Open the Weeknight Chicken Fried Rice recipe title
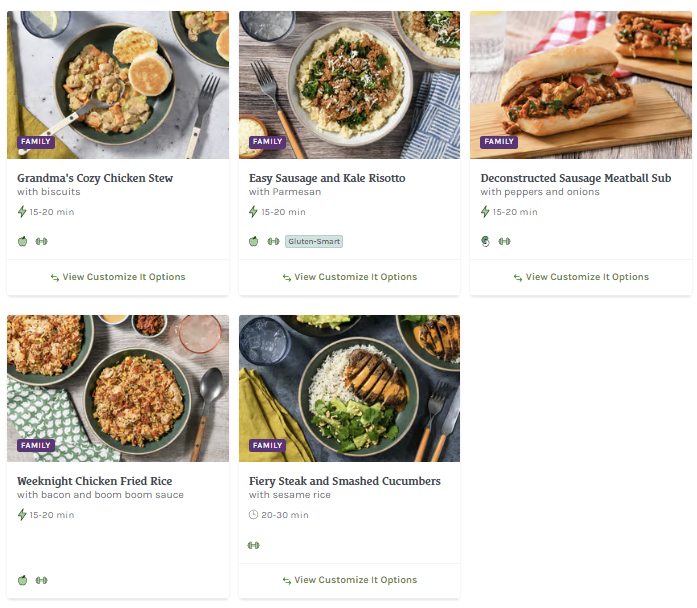This screenshot has height=608, width=697. (95, 481)
